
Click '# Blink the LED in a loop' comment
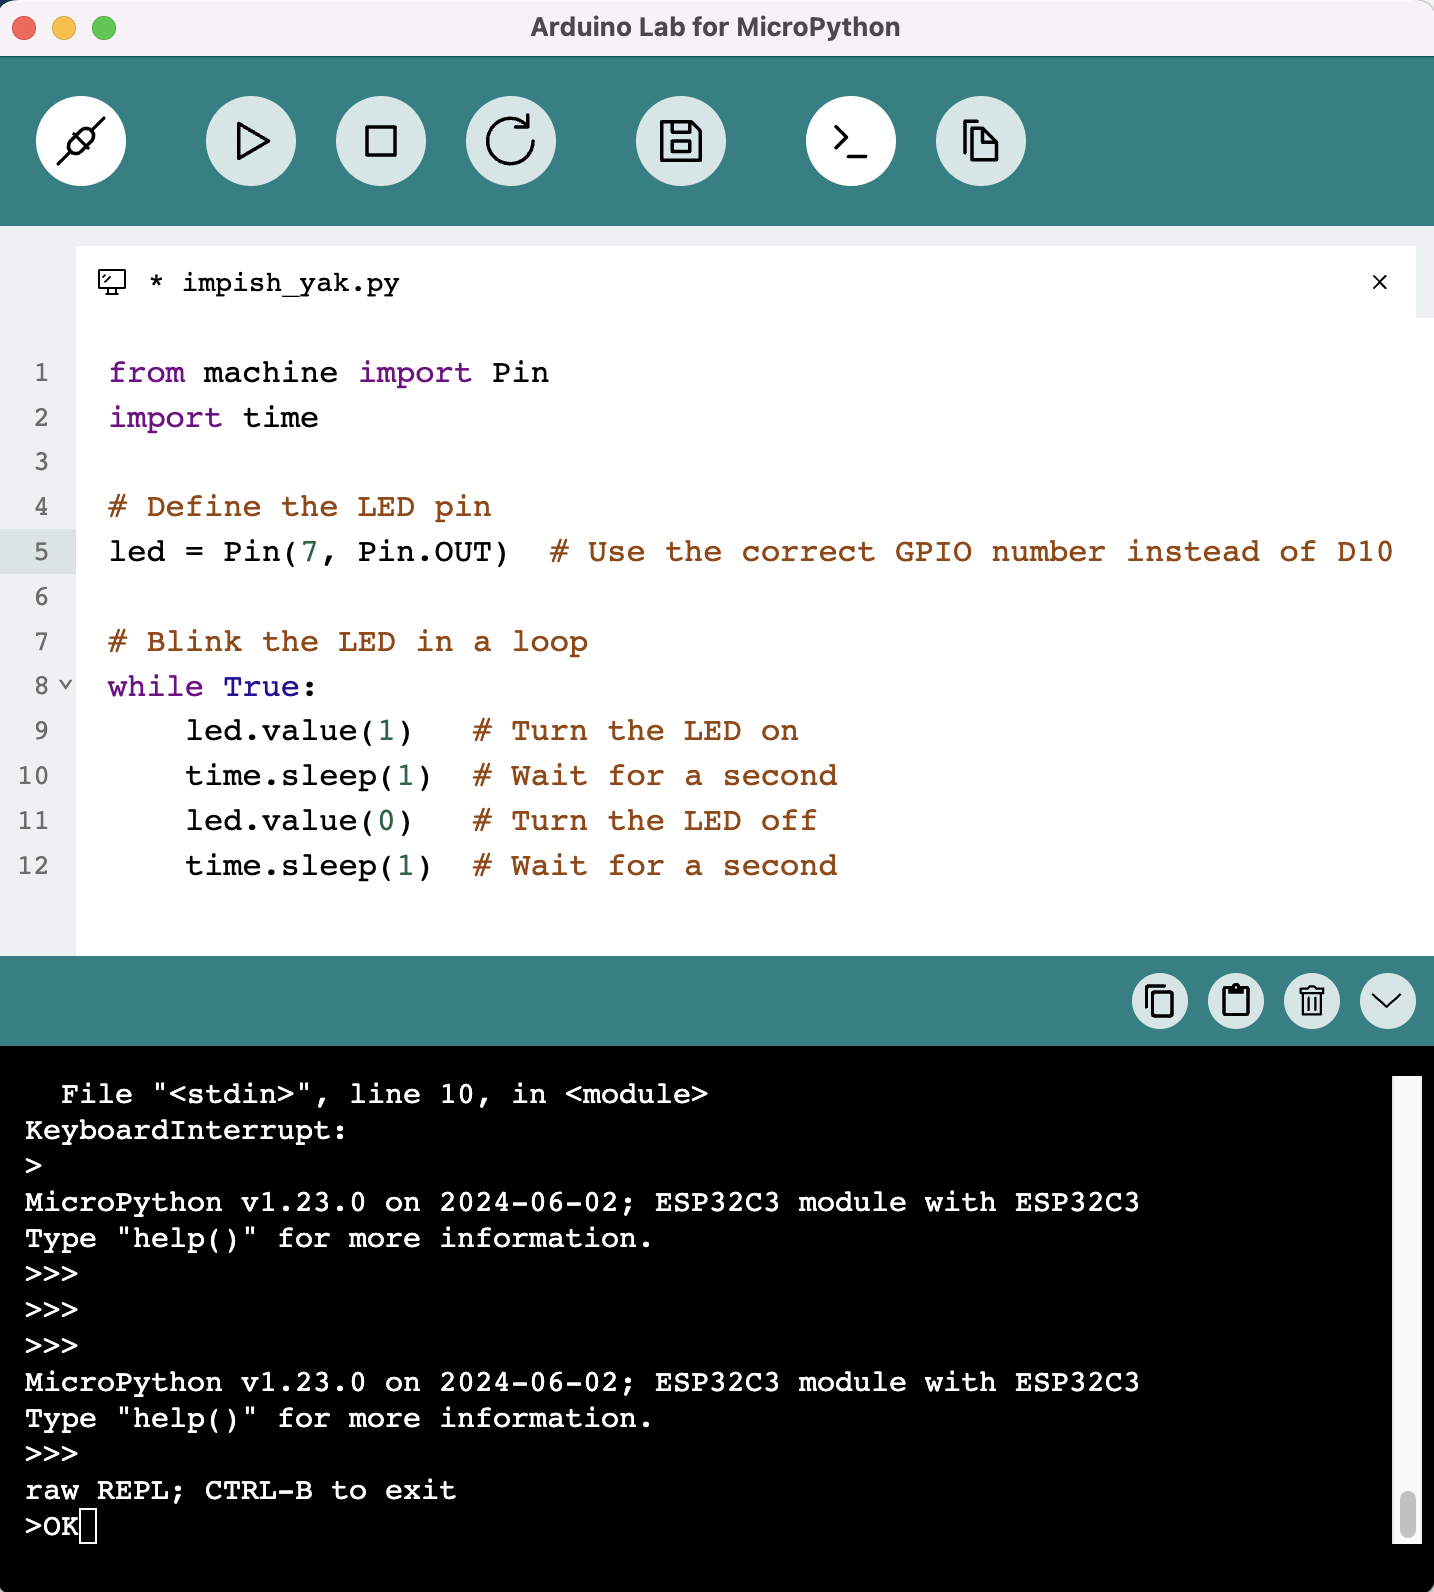point(348,642)
